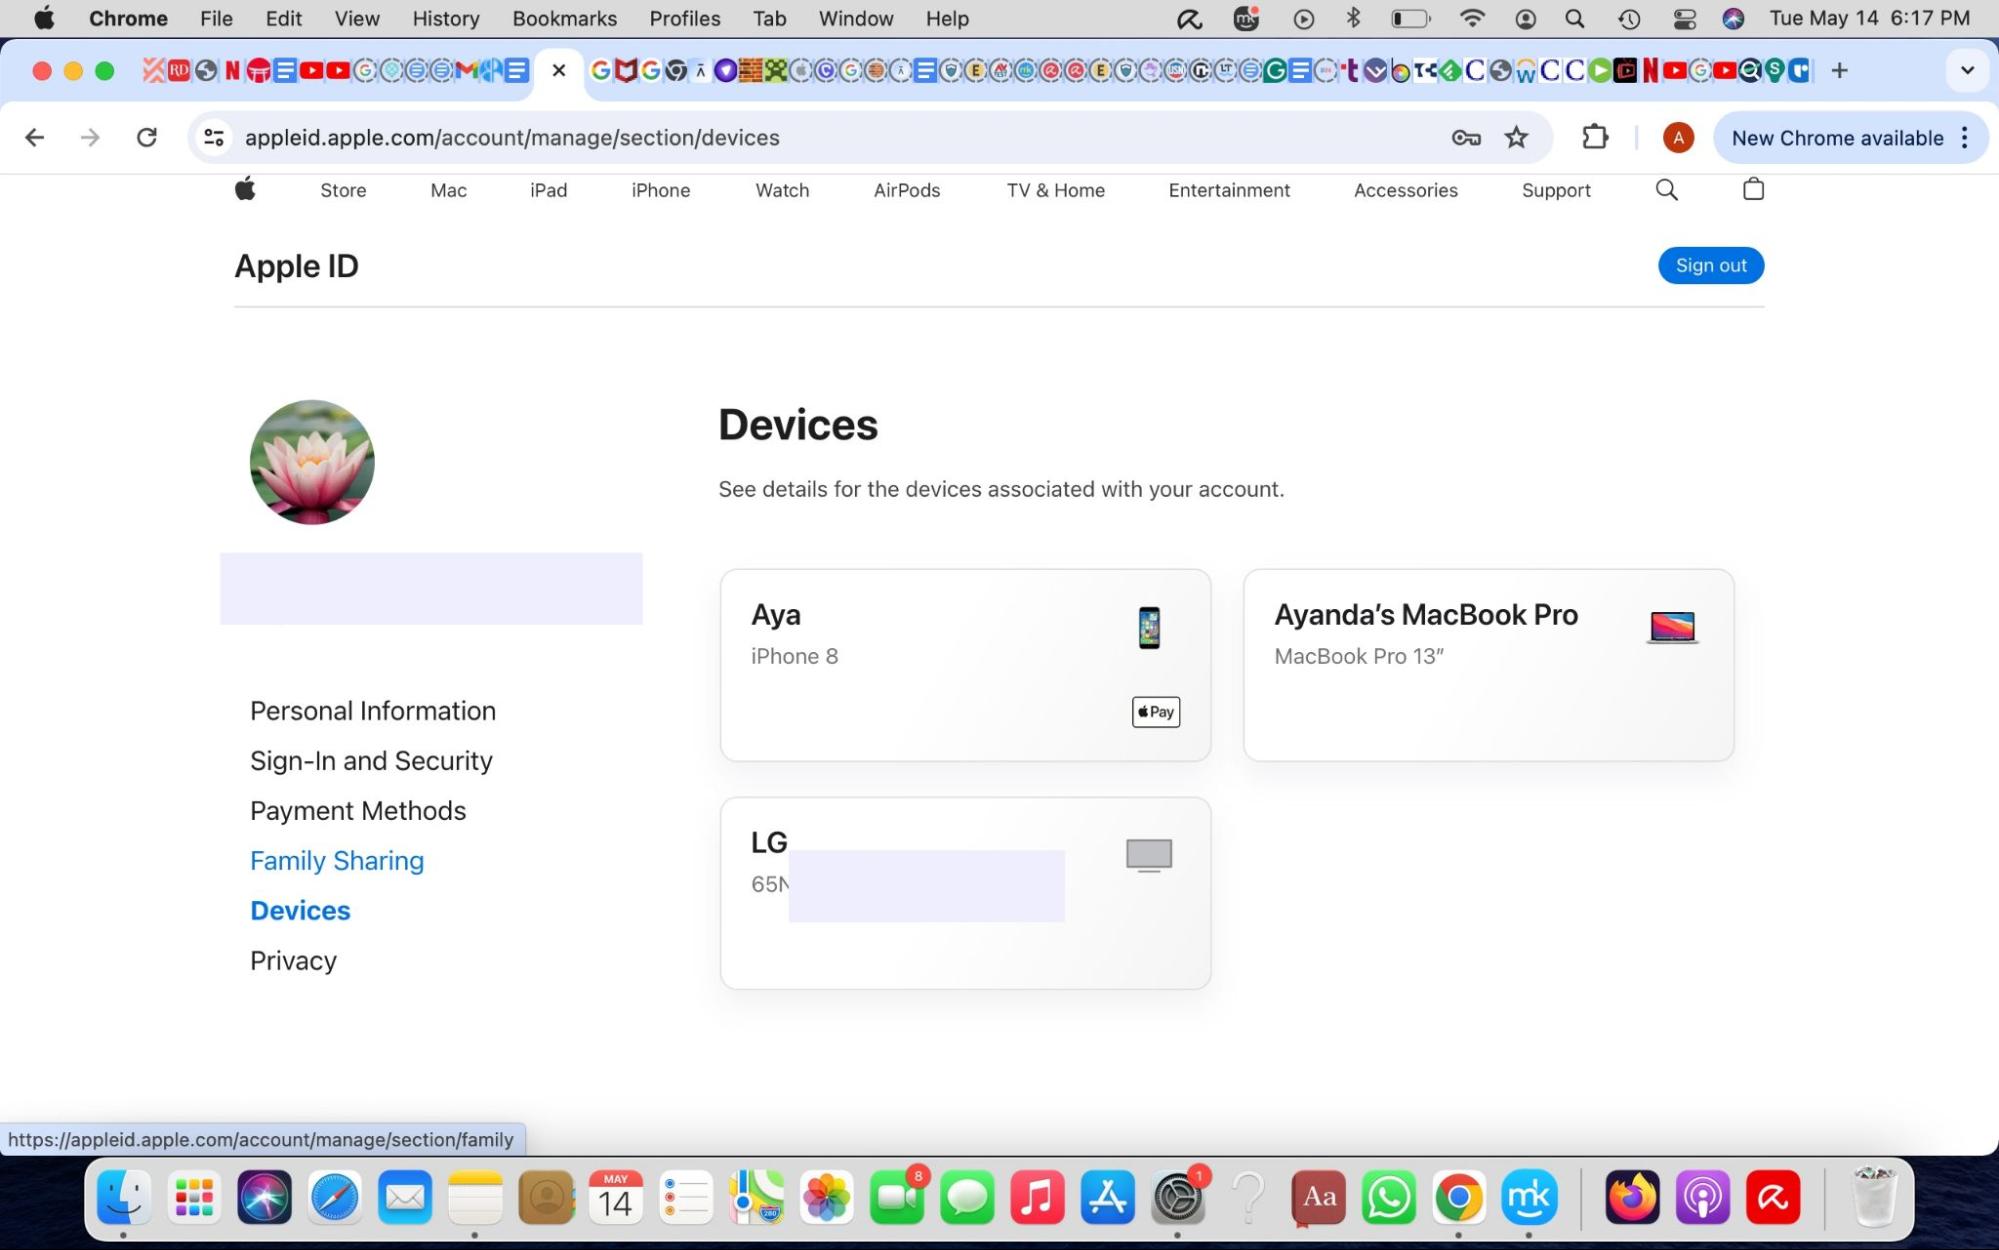Viewport: 1999px width, 1250px height.
Task: Click the iPhone image on Aya card
Action: click(x=1149, y=628)
